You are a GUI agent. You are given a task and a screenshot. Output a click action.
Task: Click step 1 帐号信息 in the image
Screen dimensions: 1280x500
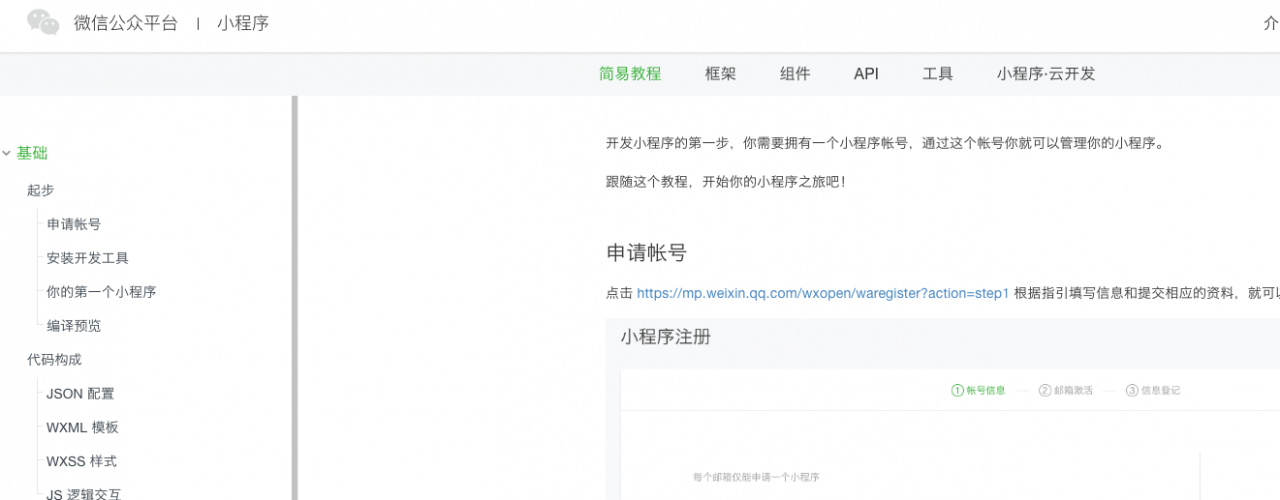coord(978,390)
